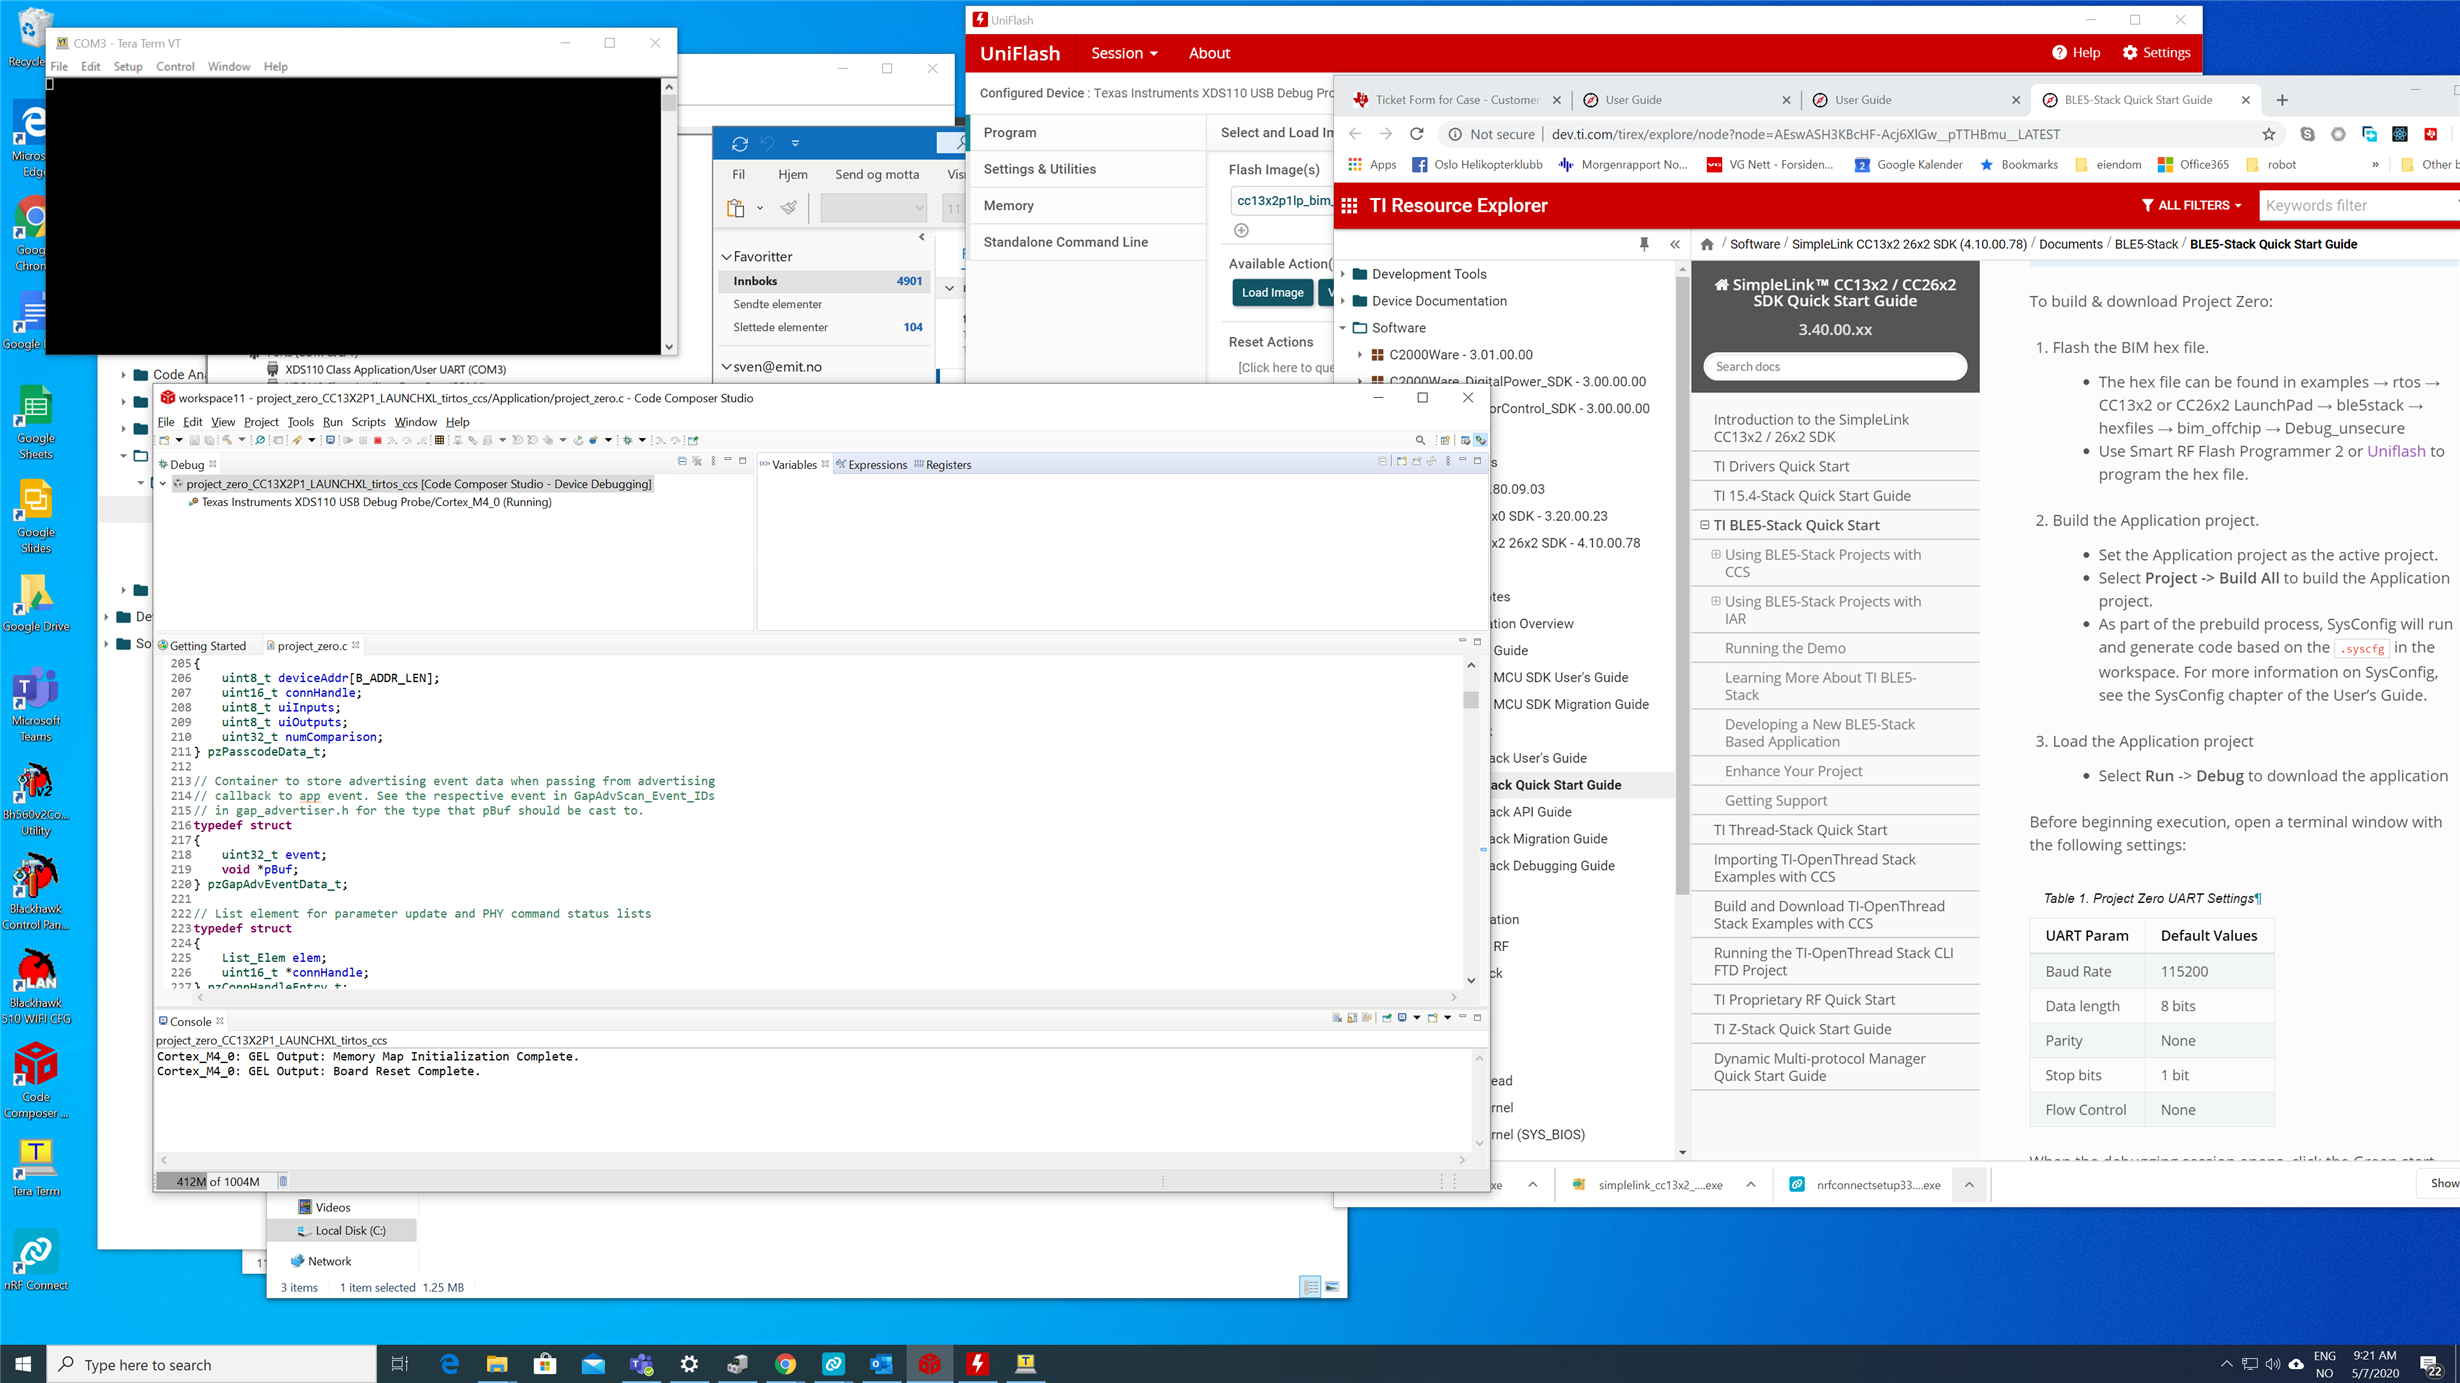This screenshot has width=2460, height=1383.
Task: Collapse the Favoritter section in Outlook
Action: 727,257
